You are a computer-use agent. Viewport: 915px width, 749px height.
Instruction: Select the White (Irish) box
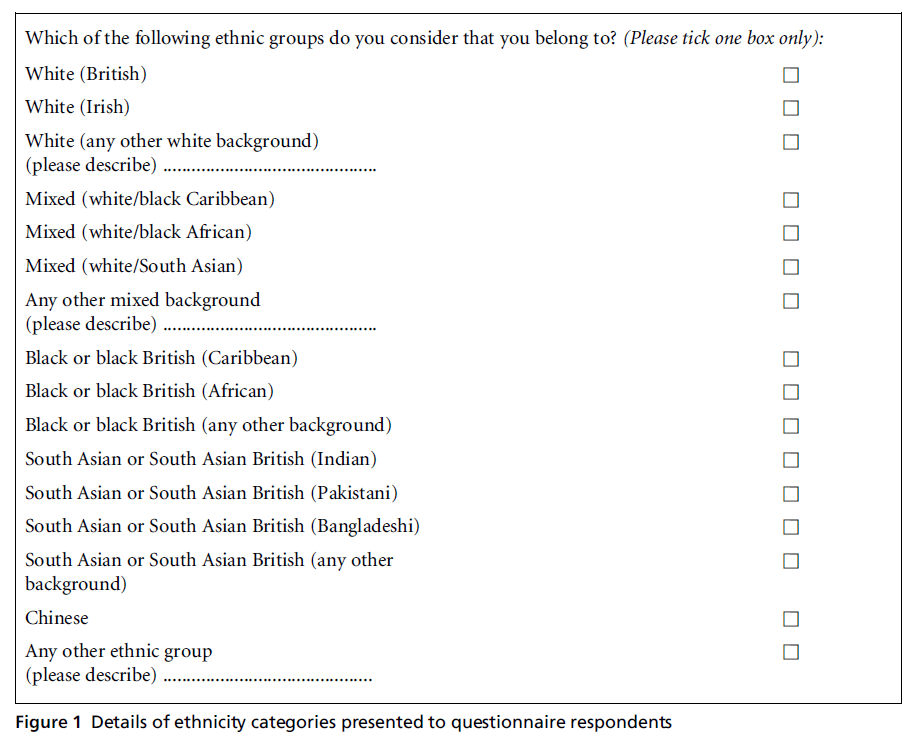(791, 108)
